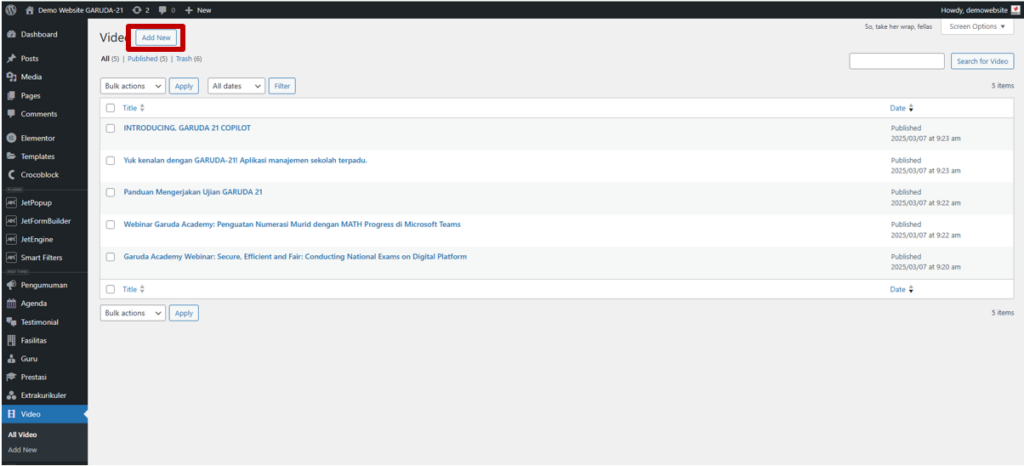The width and height of the screenshot is (1024, 466).
Task: Click the Search for Video button
Action: click(982, 61)
